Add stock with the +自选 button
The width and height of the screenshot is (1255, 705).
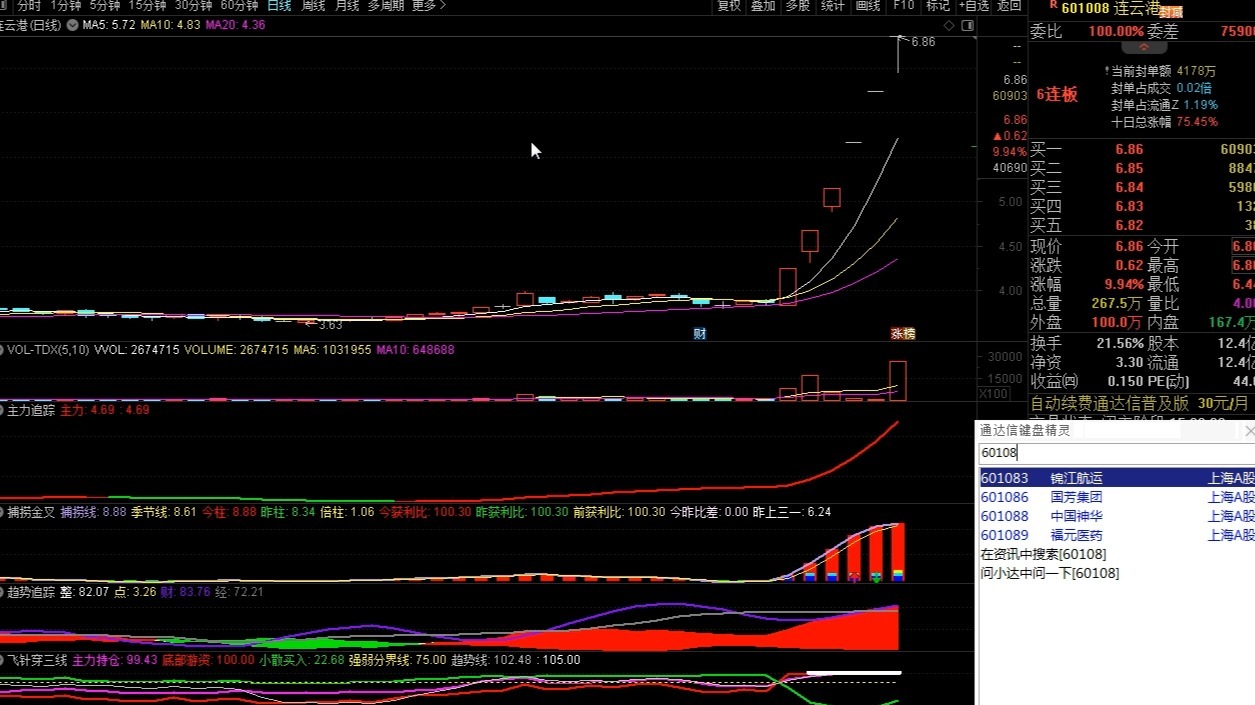973,6
